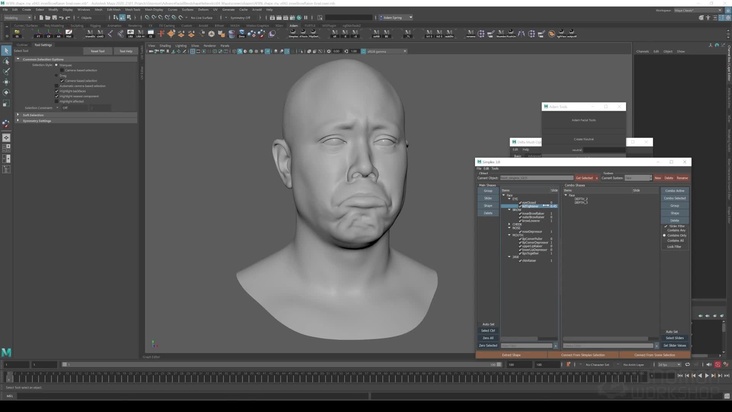Activate the Move tool in the toolbox
This screenshot has width=732, height=412.
pos(6,82)
